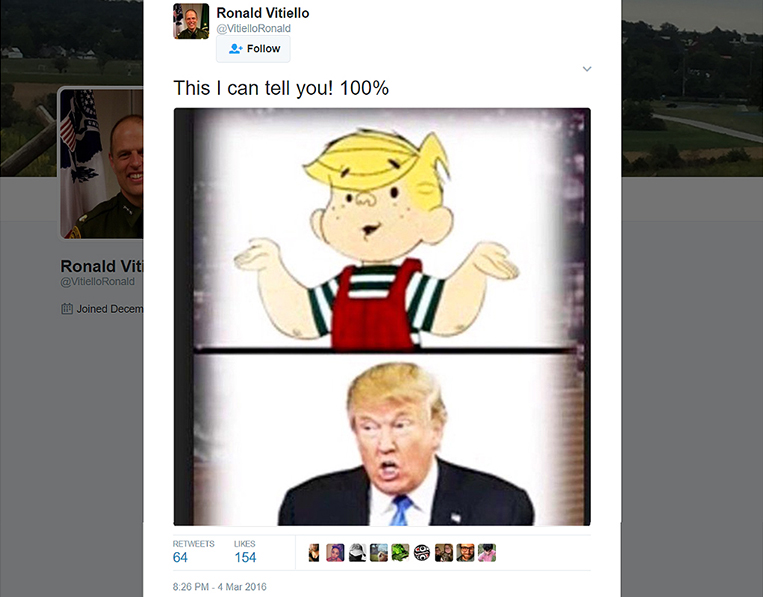Open the first narrow liker avatar
The width and height of the screenshot is (763, 597).
[314, 553]
